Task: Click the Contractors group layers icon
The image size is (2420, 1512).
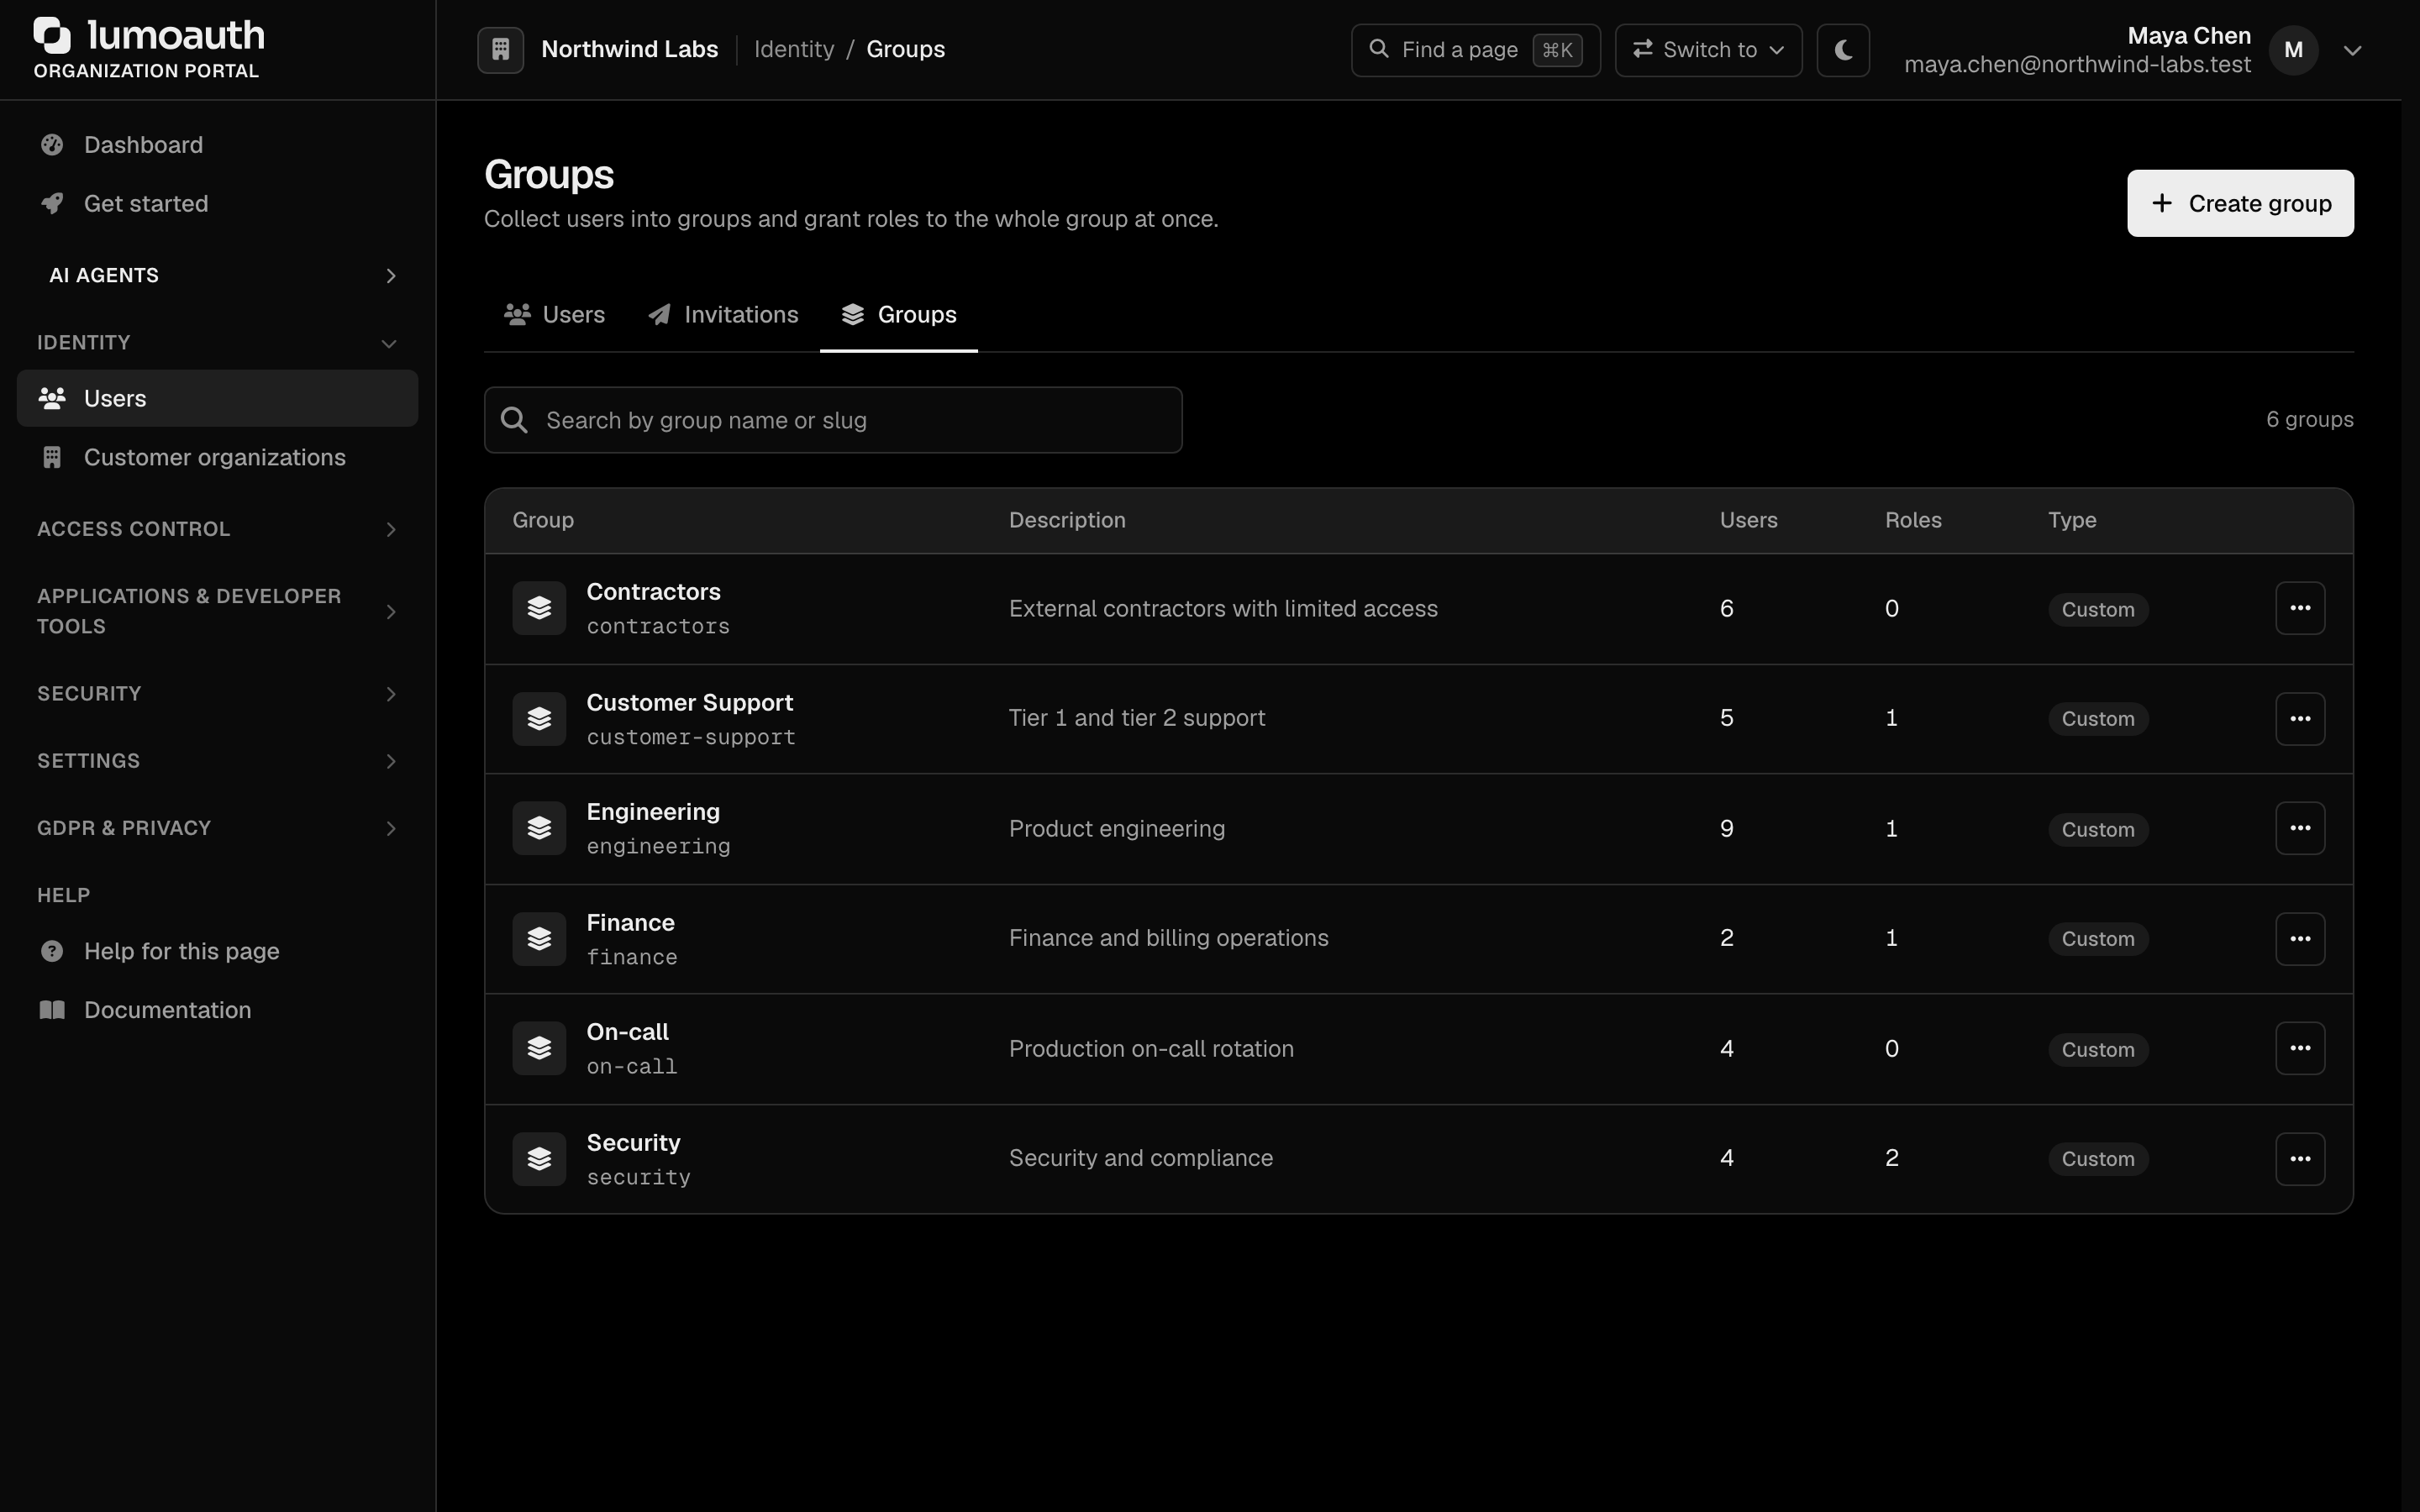Action: (539, 608)
